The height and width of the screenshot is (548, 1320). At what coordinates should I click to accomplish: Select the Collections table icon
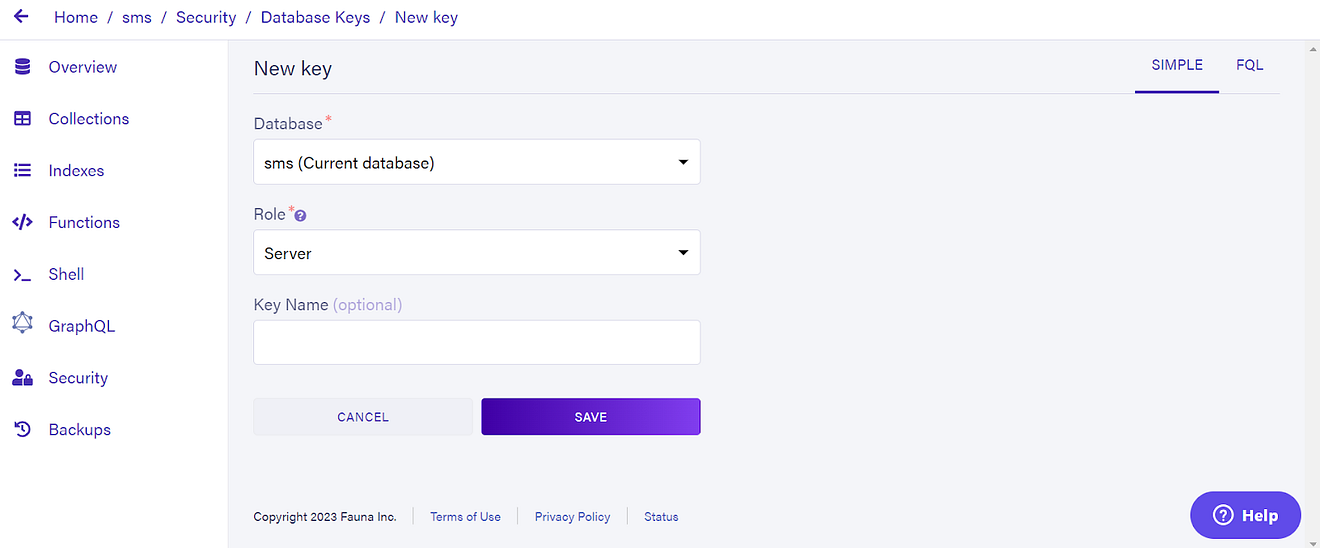tap(22, 119)
